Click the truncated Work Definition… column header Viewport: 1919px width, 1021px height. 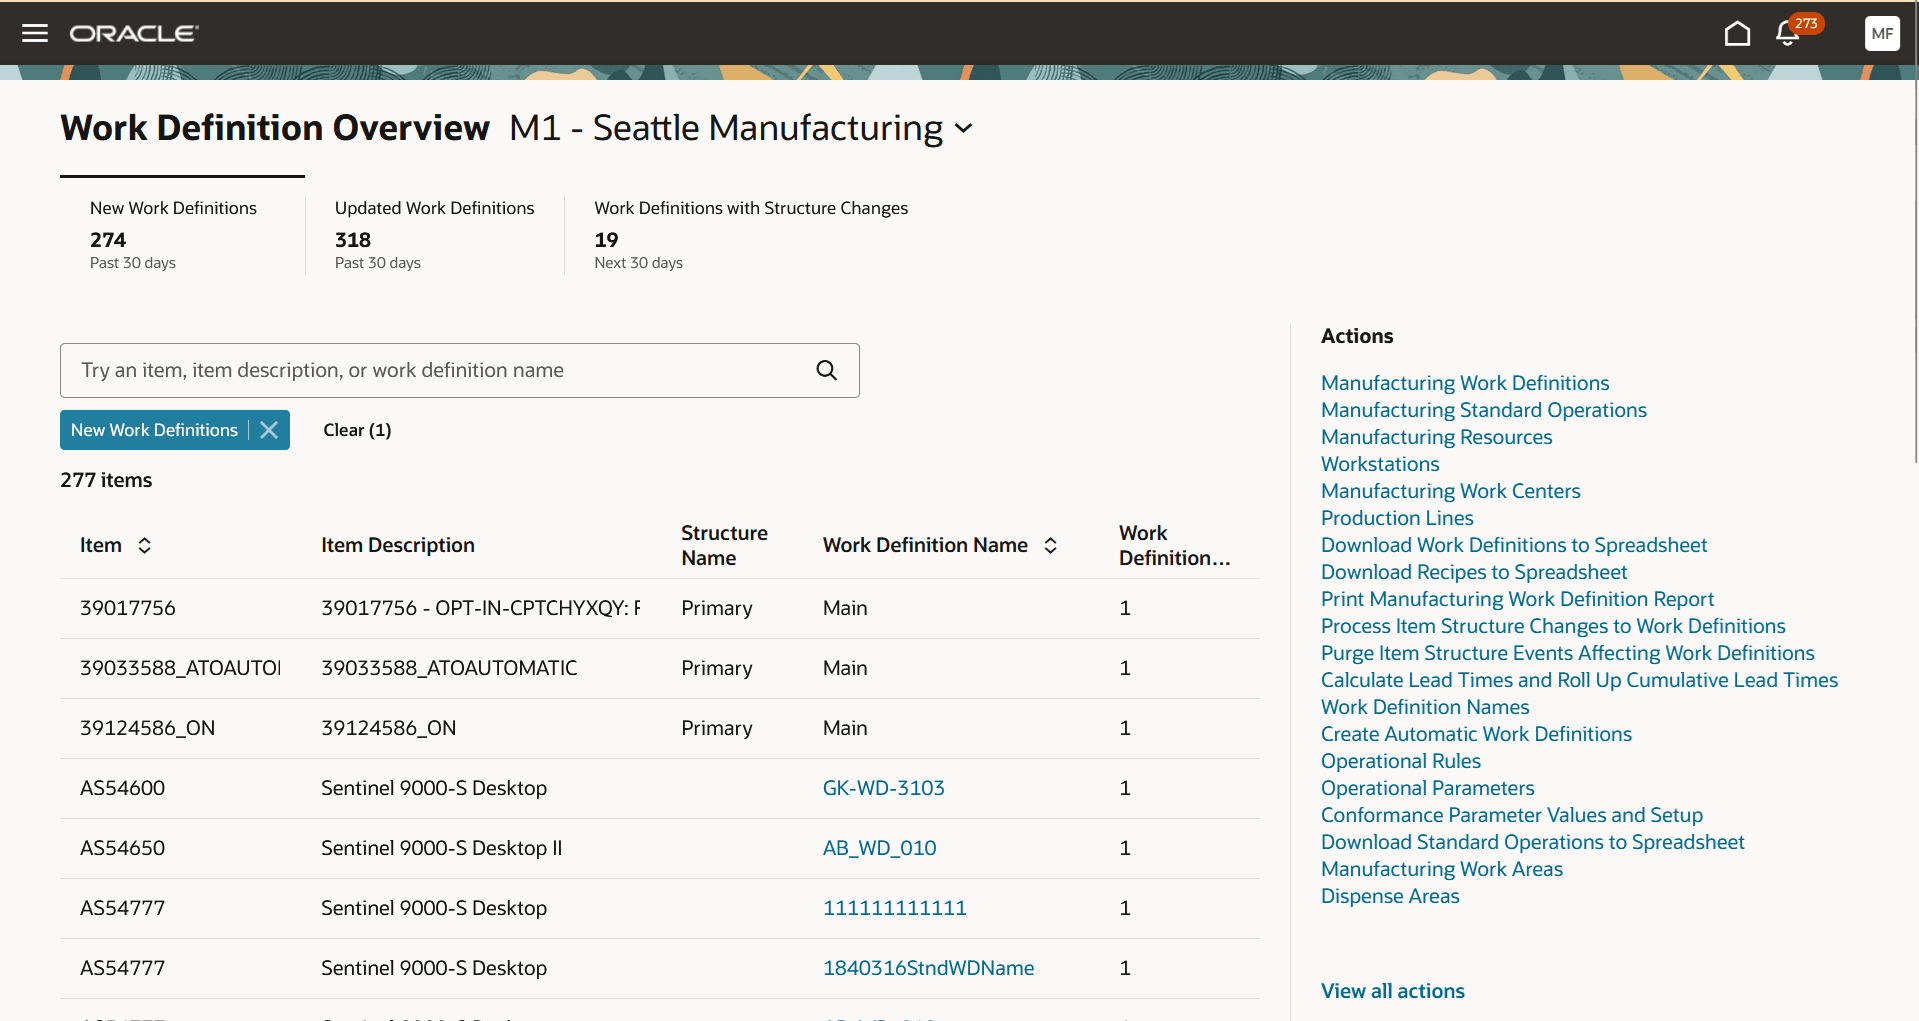coord(1174,545)
